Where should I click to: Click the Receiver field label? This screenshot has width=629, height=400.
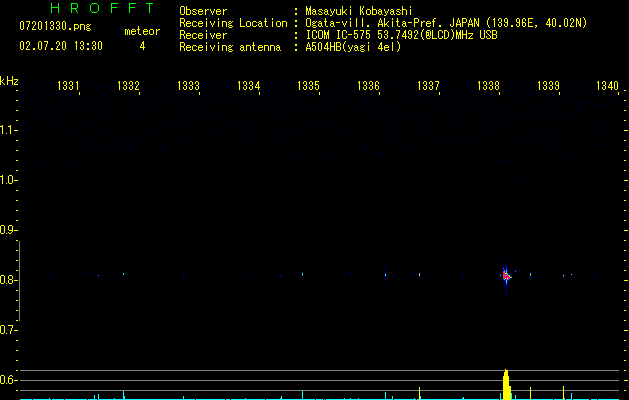point(203,35)
